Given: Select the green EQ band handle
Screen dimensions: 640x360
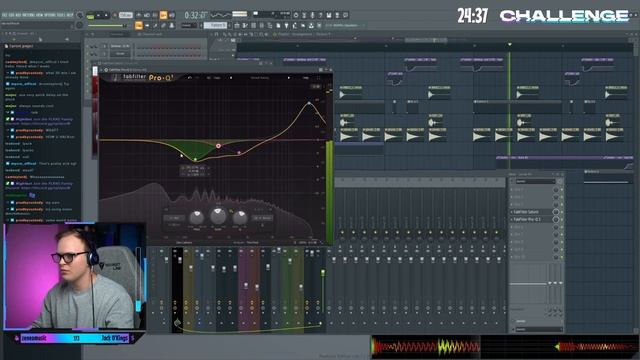Looking at the screenshot, I should 195,160.
